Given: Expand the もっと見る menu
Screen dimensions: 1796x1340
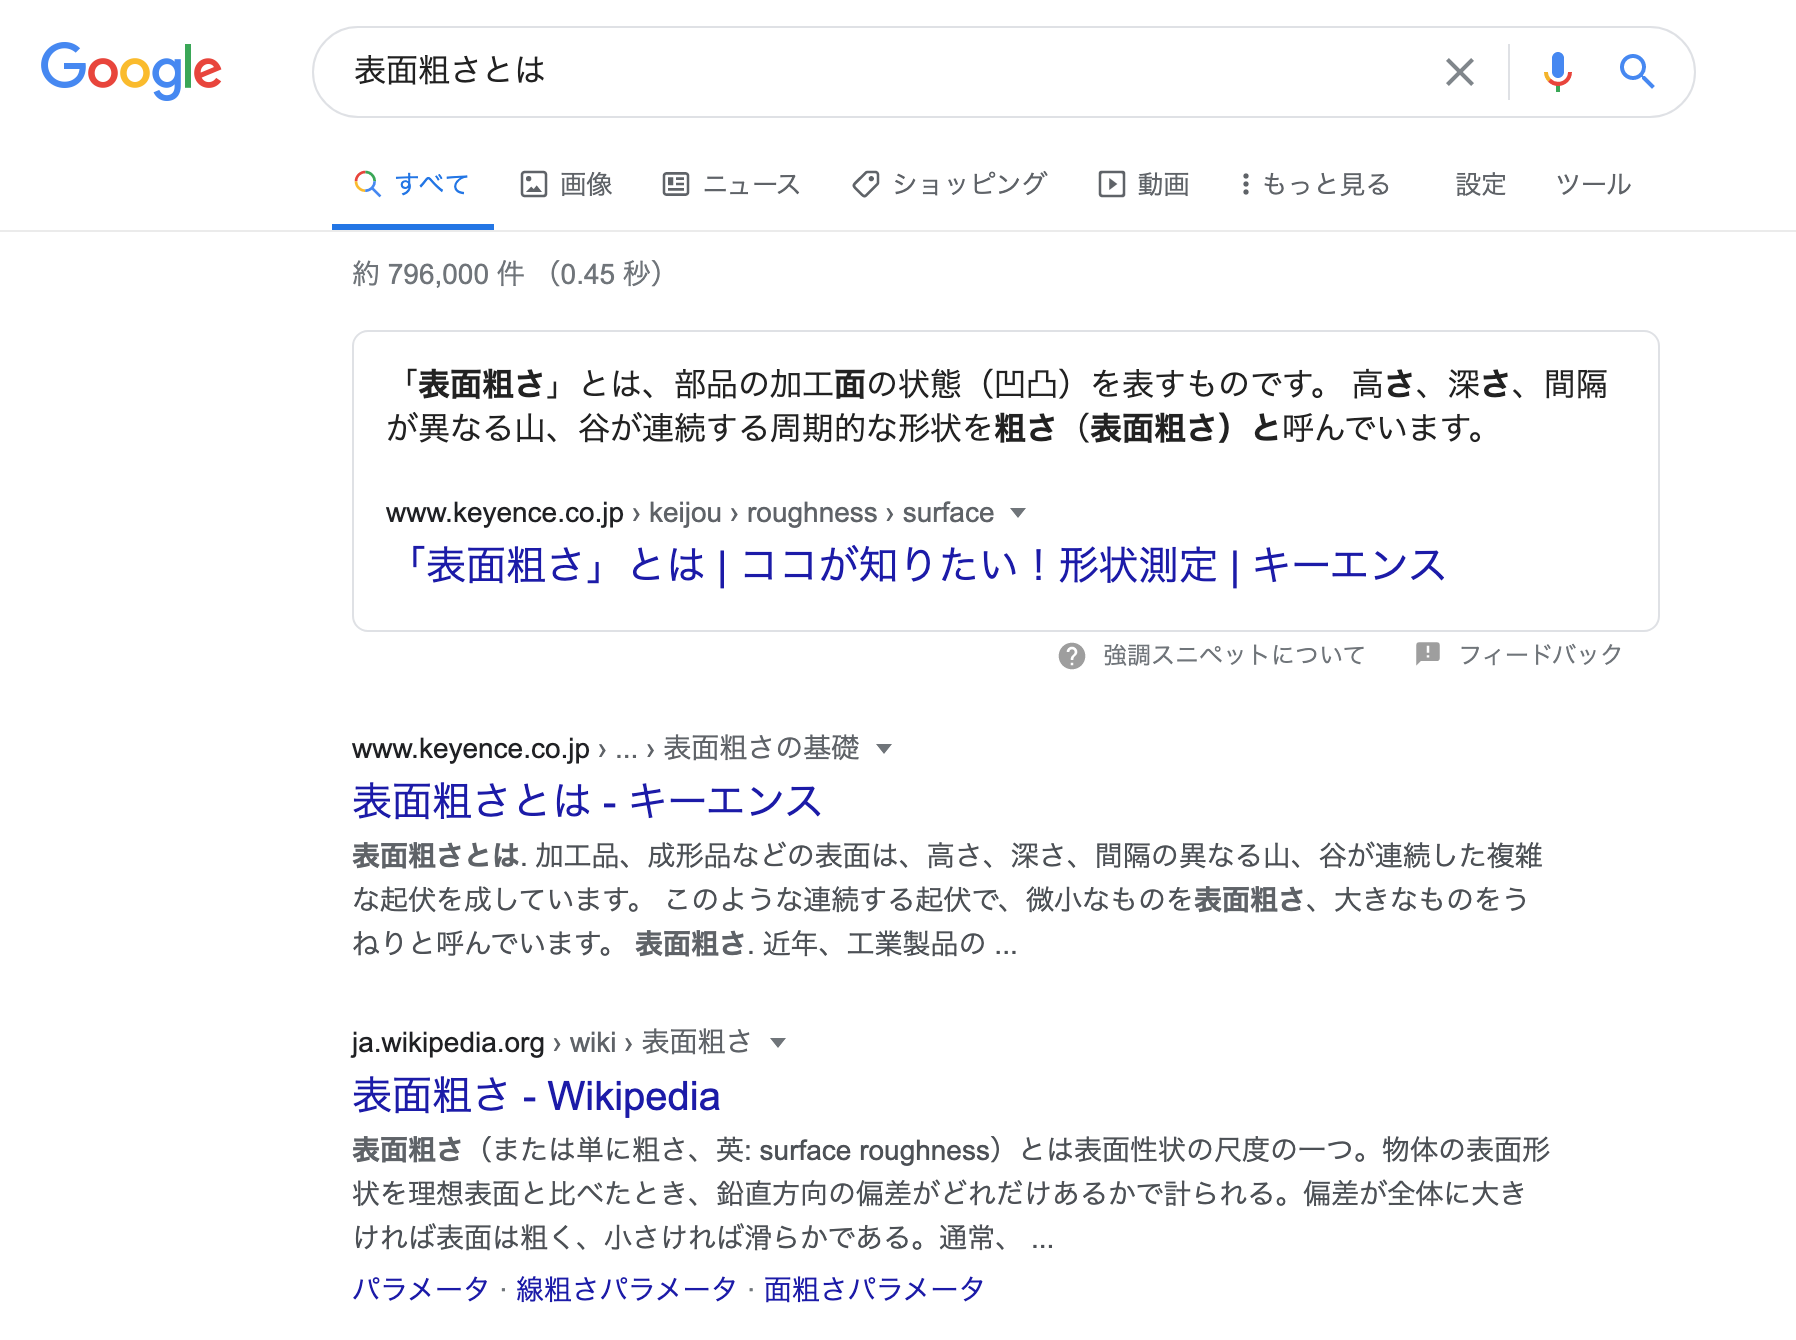Looking at the screenshot, I should pyautogui.click(x=1315, y=184).
